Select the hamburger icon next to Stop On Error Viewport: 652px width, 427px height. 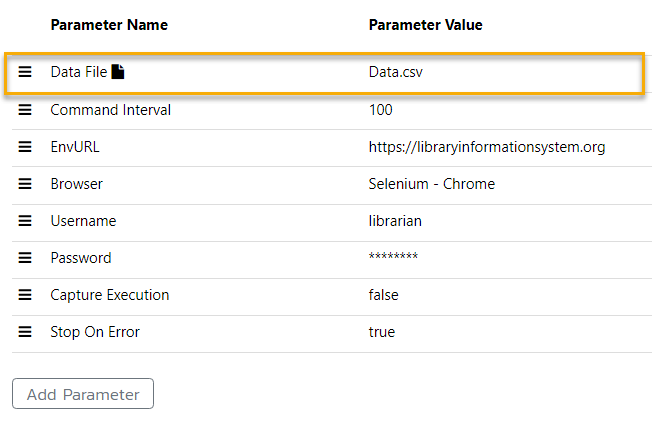point(25,332)
